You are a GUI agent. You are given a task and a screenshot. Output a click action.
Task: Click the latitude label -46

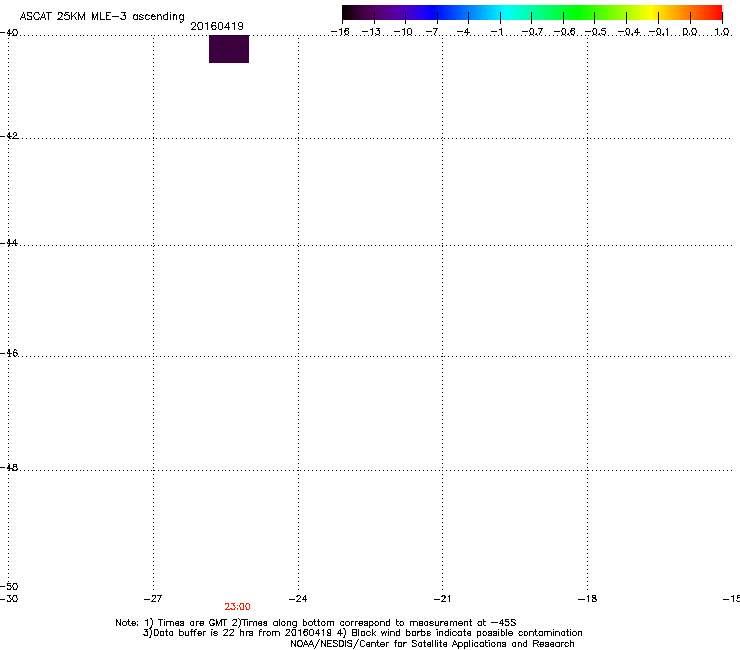9,353
